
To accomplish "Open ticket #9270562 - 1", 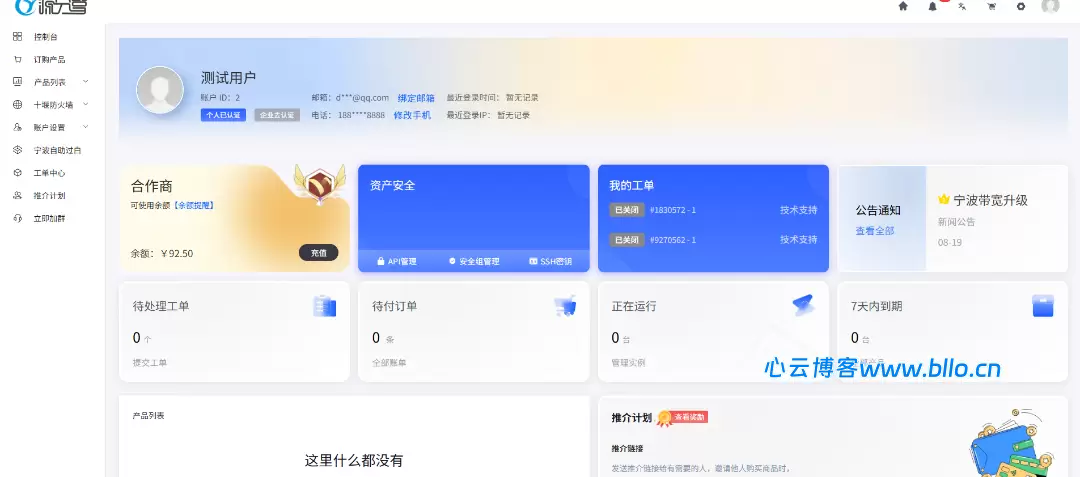I will (x=673, y=240).
